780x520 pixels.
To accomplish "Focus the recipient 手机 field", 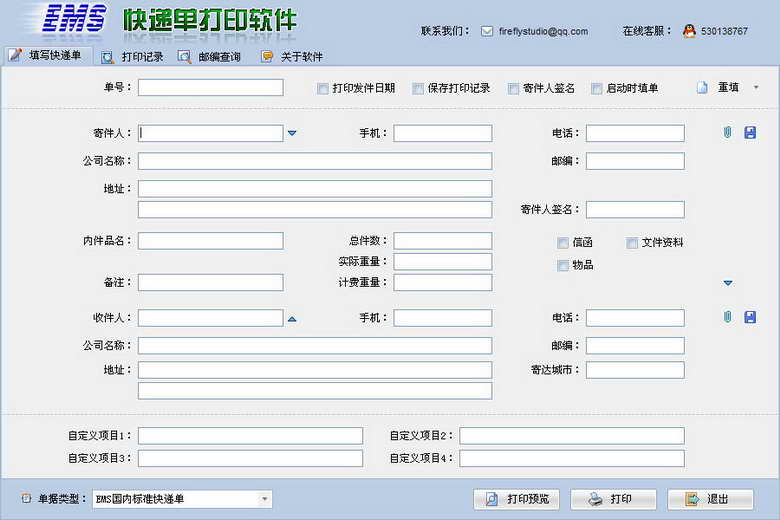I will click(443, 318).
